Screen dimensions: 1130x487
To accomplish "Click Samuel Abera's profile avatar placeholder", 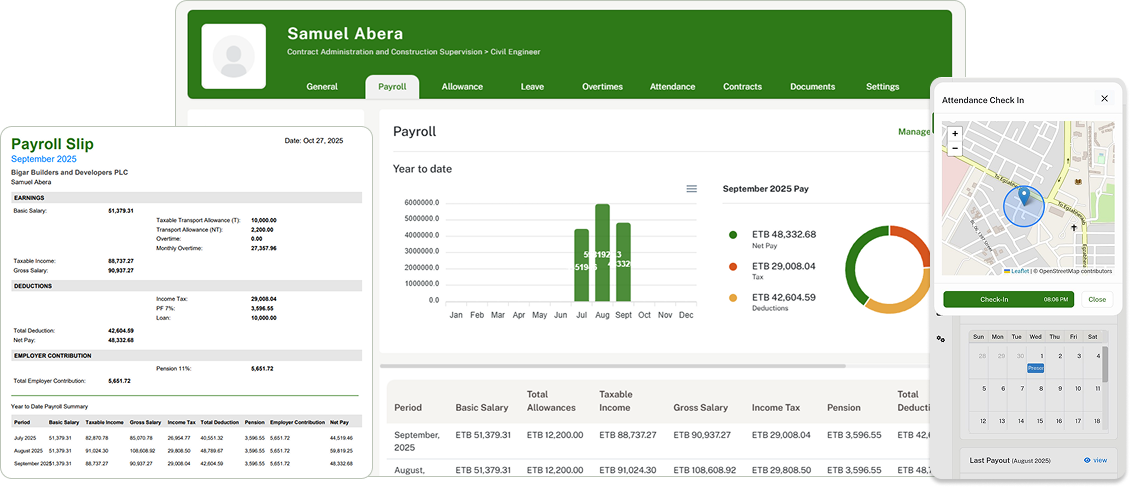I will coord(233,56).
